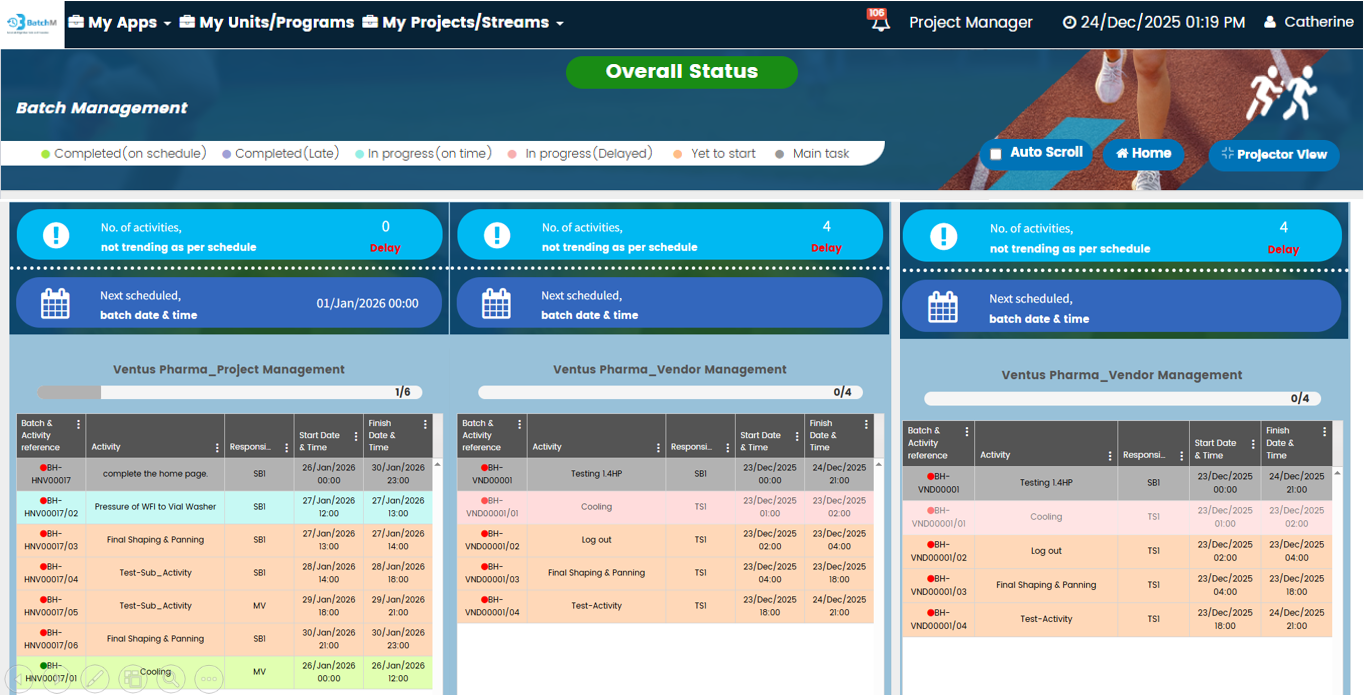Click calendar icon beside 01/Jan/2026 next scheduled date

tap(55, 304)
